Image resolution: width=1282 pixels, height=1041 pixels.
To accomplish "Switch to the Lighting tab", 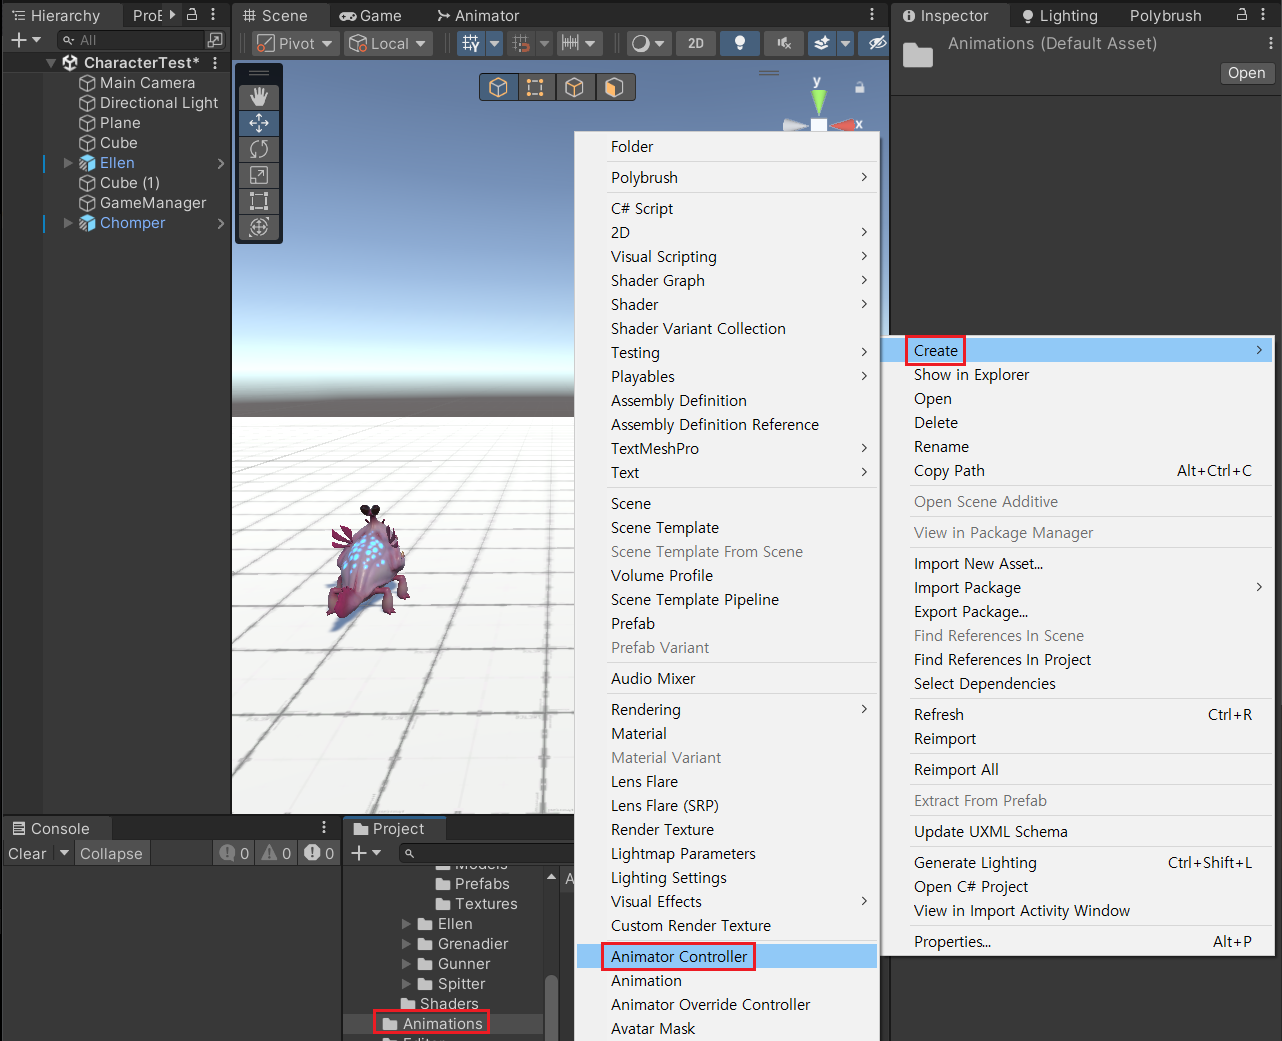I will pyautogui.click(x=1059, y=16).
